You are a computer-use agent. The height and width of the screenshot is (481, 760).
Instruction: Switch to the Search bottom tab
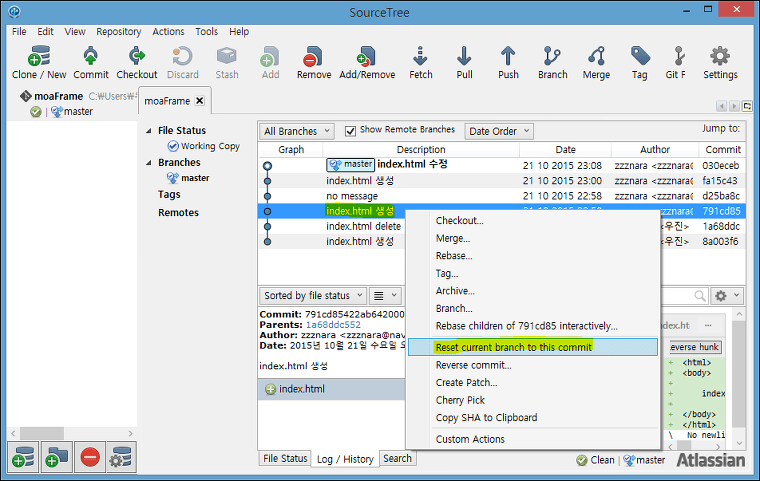(x=397, y=458)
